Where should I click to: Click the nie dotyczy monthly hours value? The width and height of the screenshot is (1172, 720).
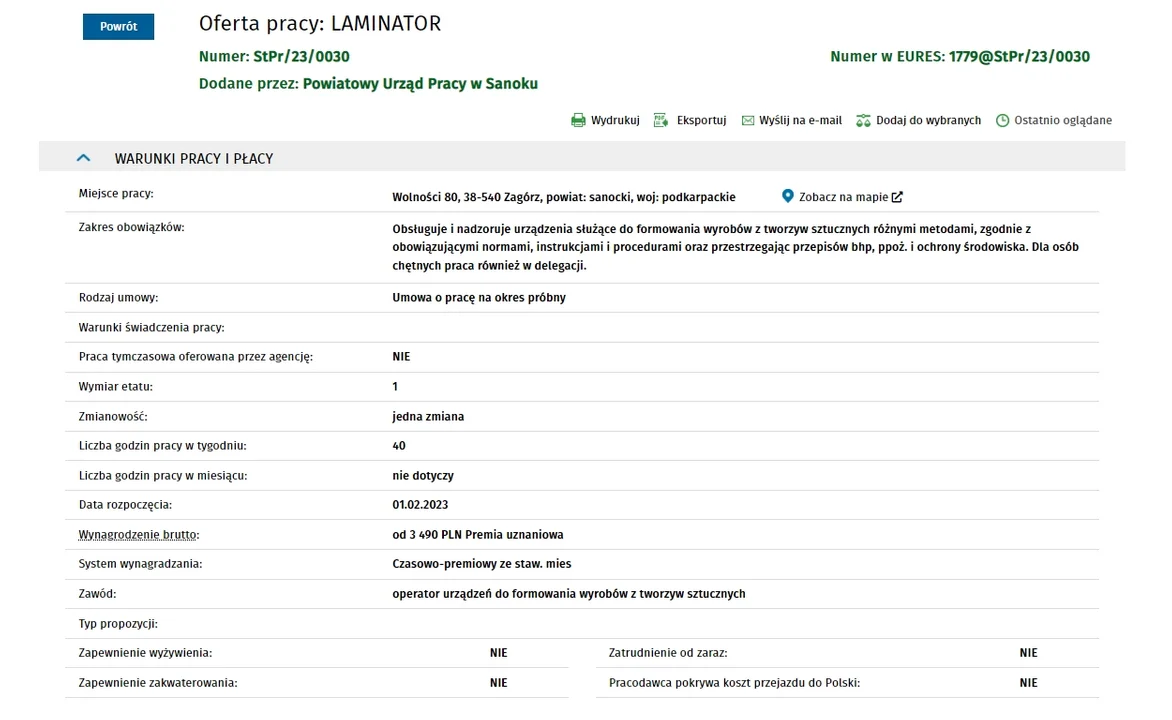click(x=423, y=476)
